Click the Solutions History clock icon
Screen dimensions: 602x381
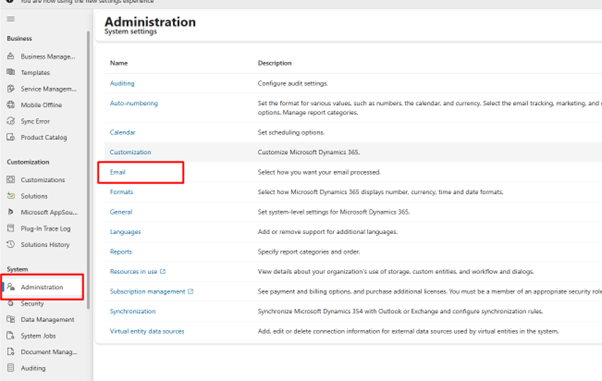pyautogui.click(x=11, y=244)
